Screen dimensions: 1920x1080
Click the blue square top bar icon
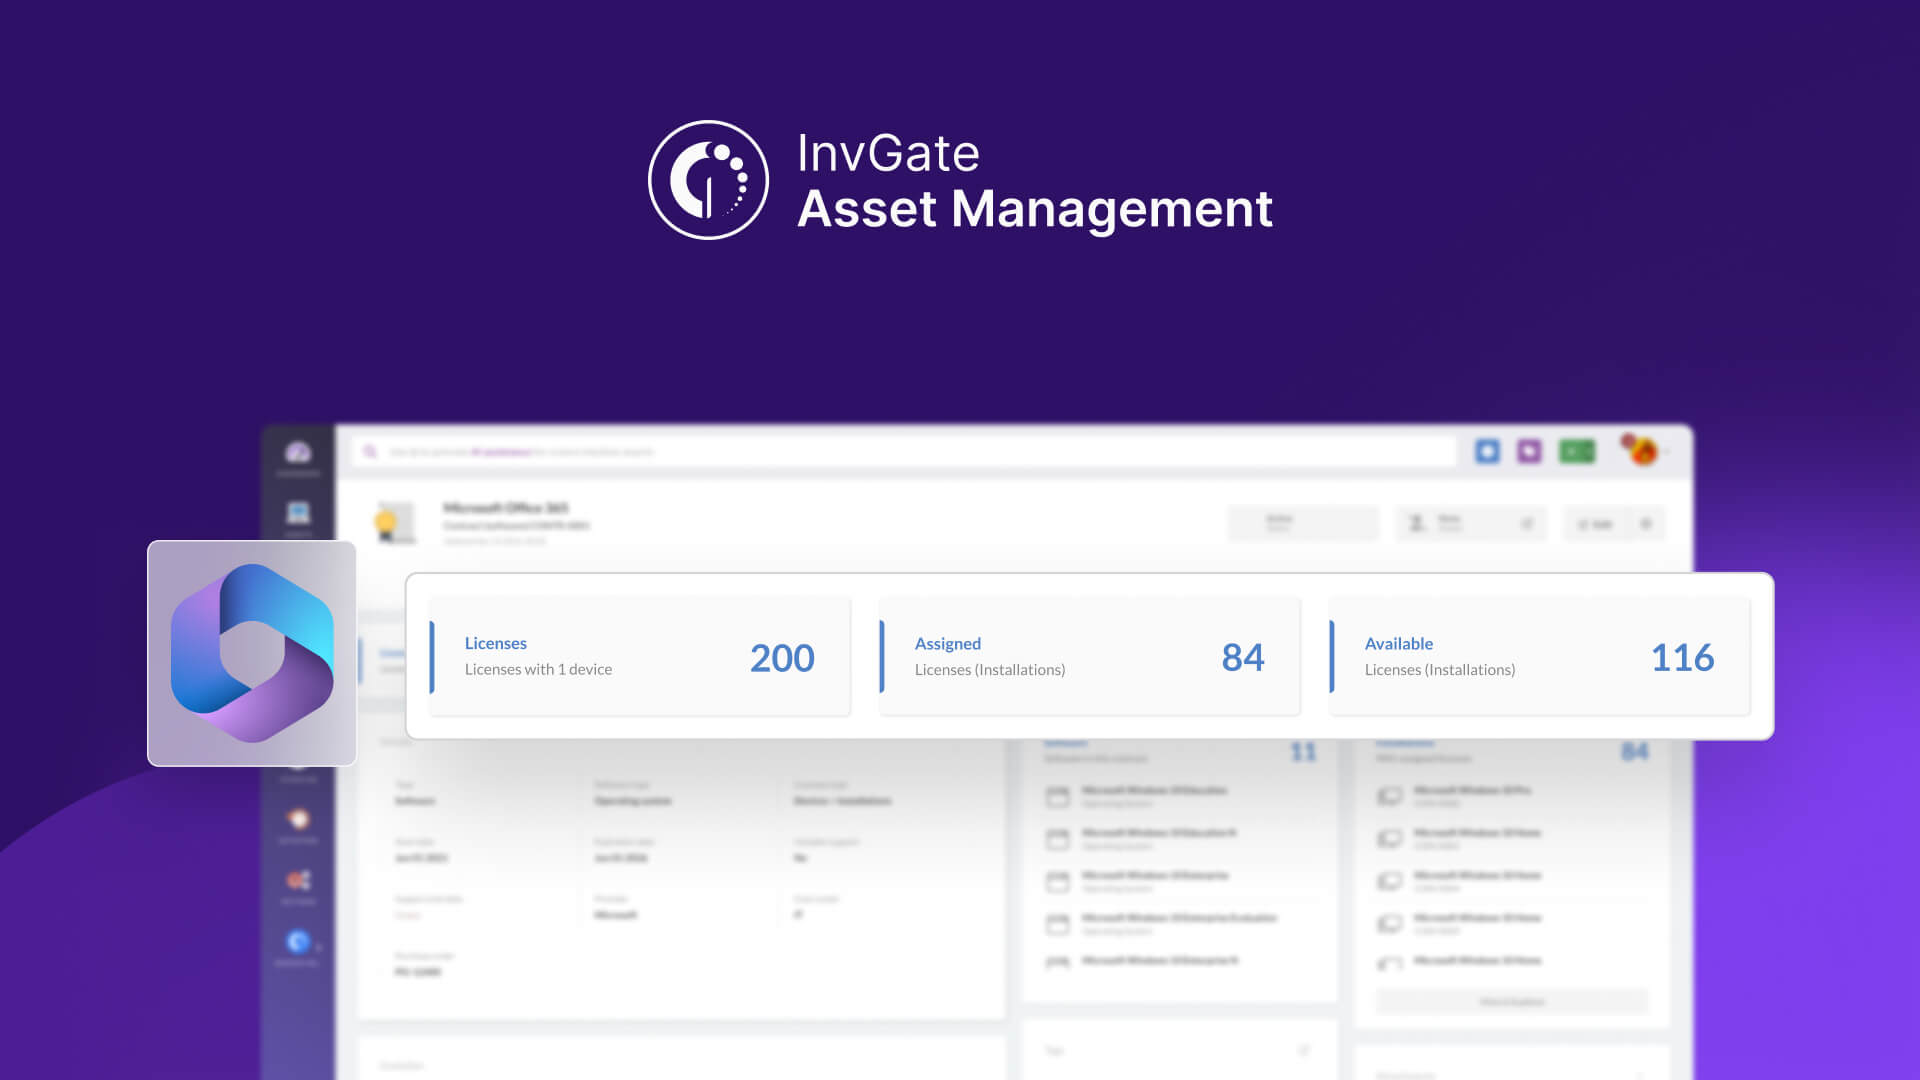1487,452
